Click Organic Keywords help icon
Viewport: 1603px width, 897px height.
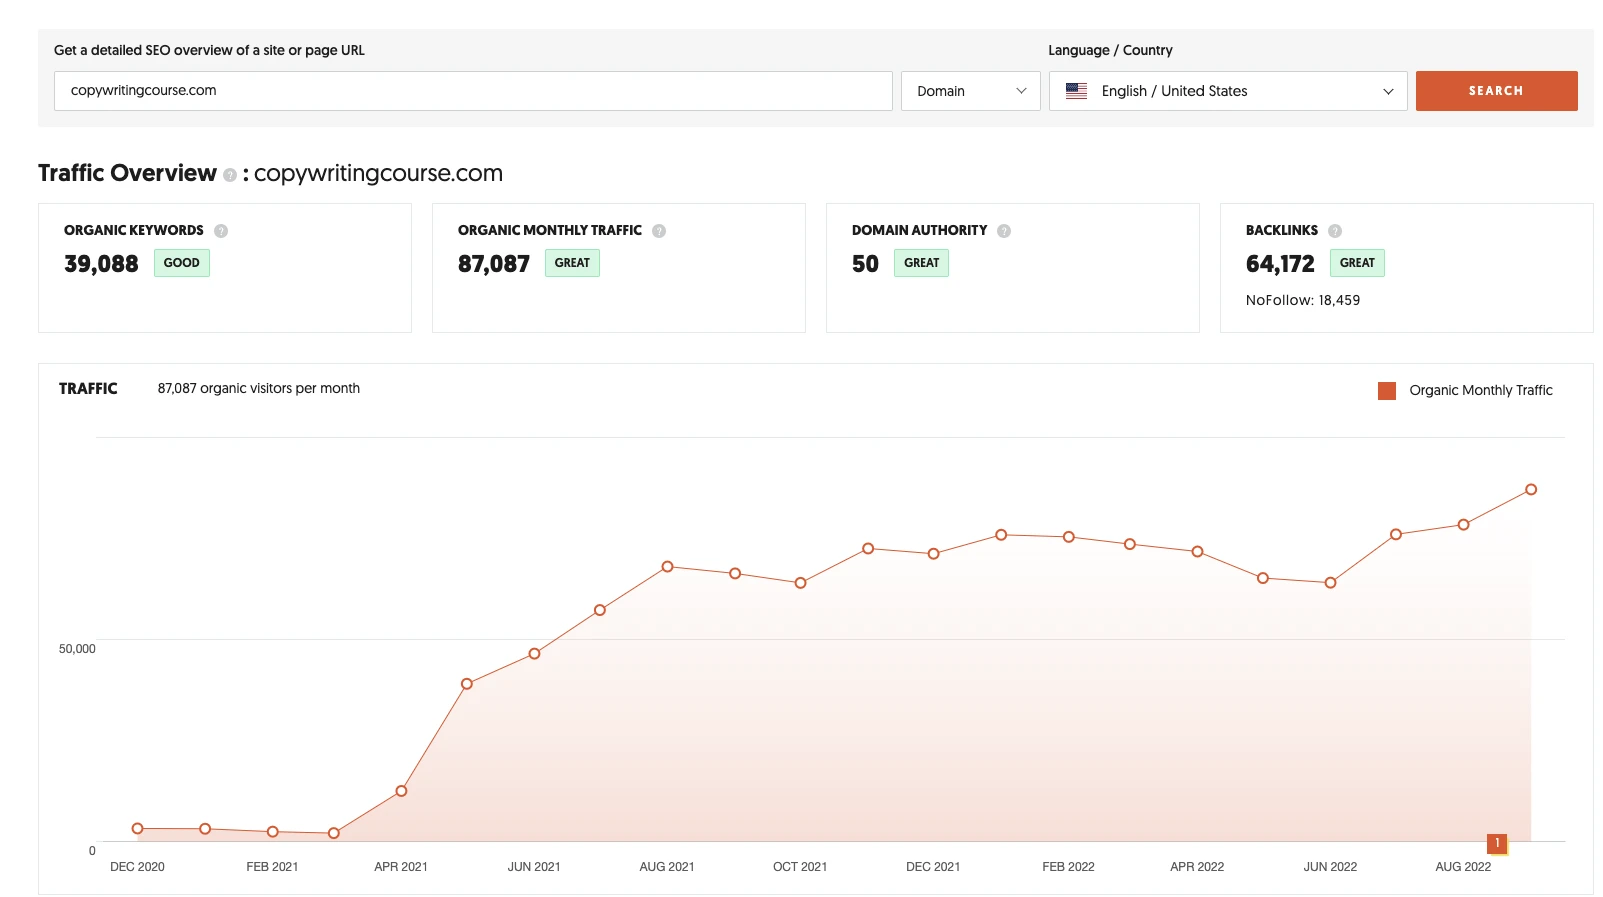221,231
